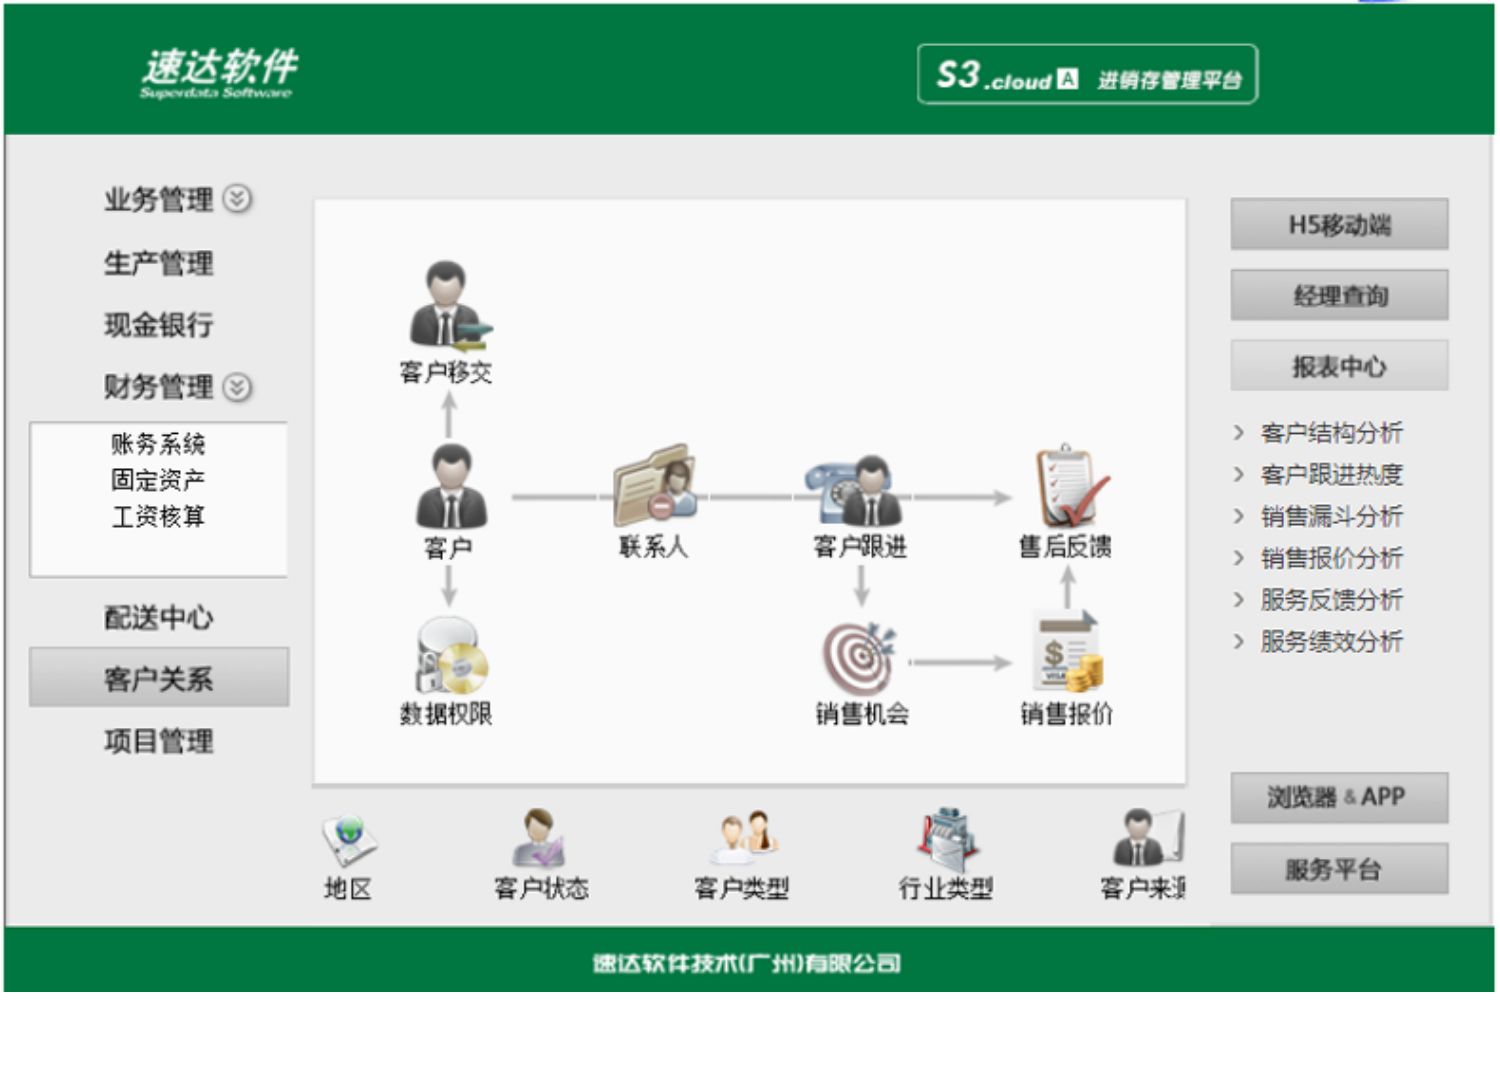Open the 客户移交 icon

pyautogui.click(x=449, y=305)
